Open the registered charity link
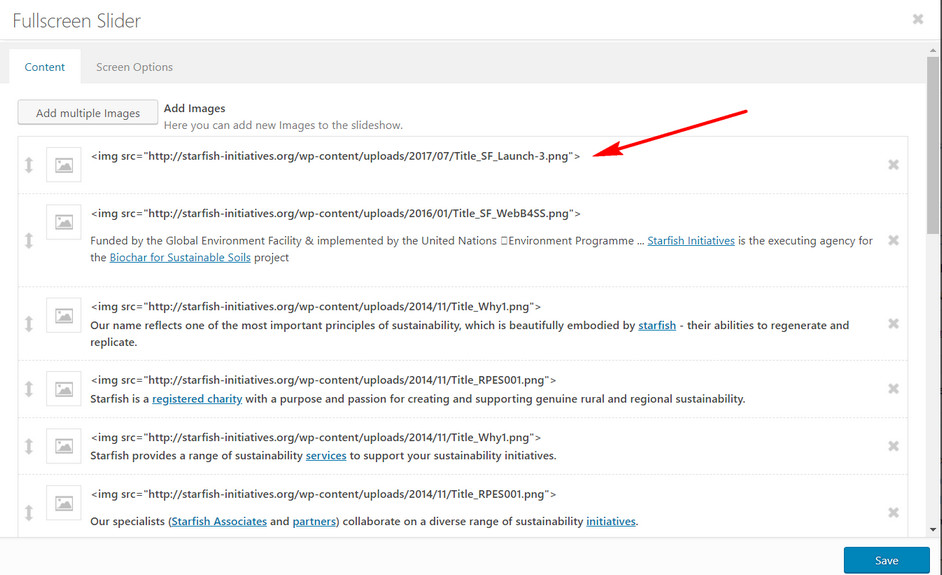 [x=197, y=398]
